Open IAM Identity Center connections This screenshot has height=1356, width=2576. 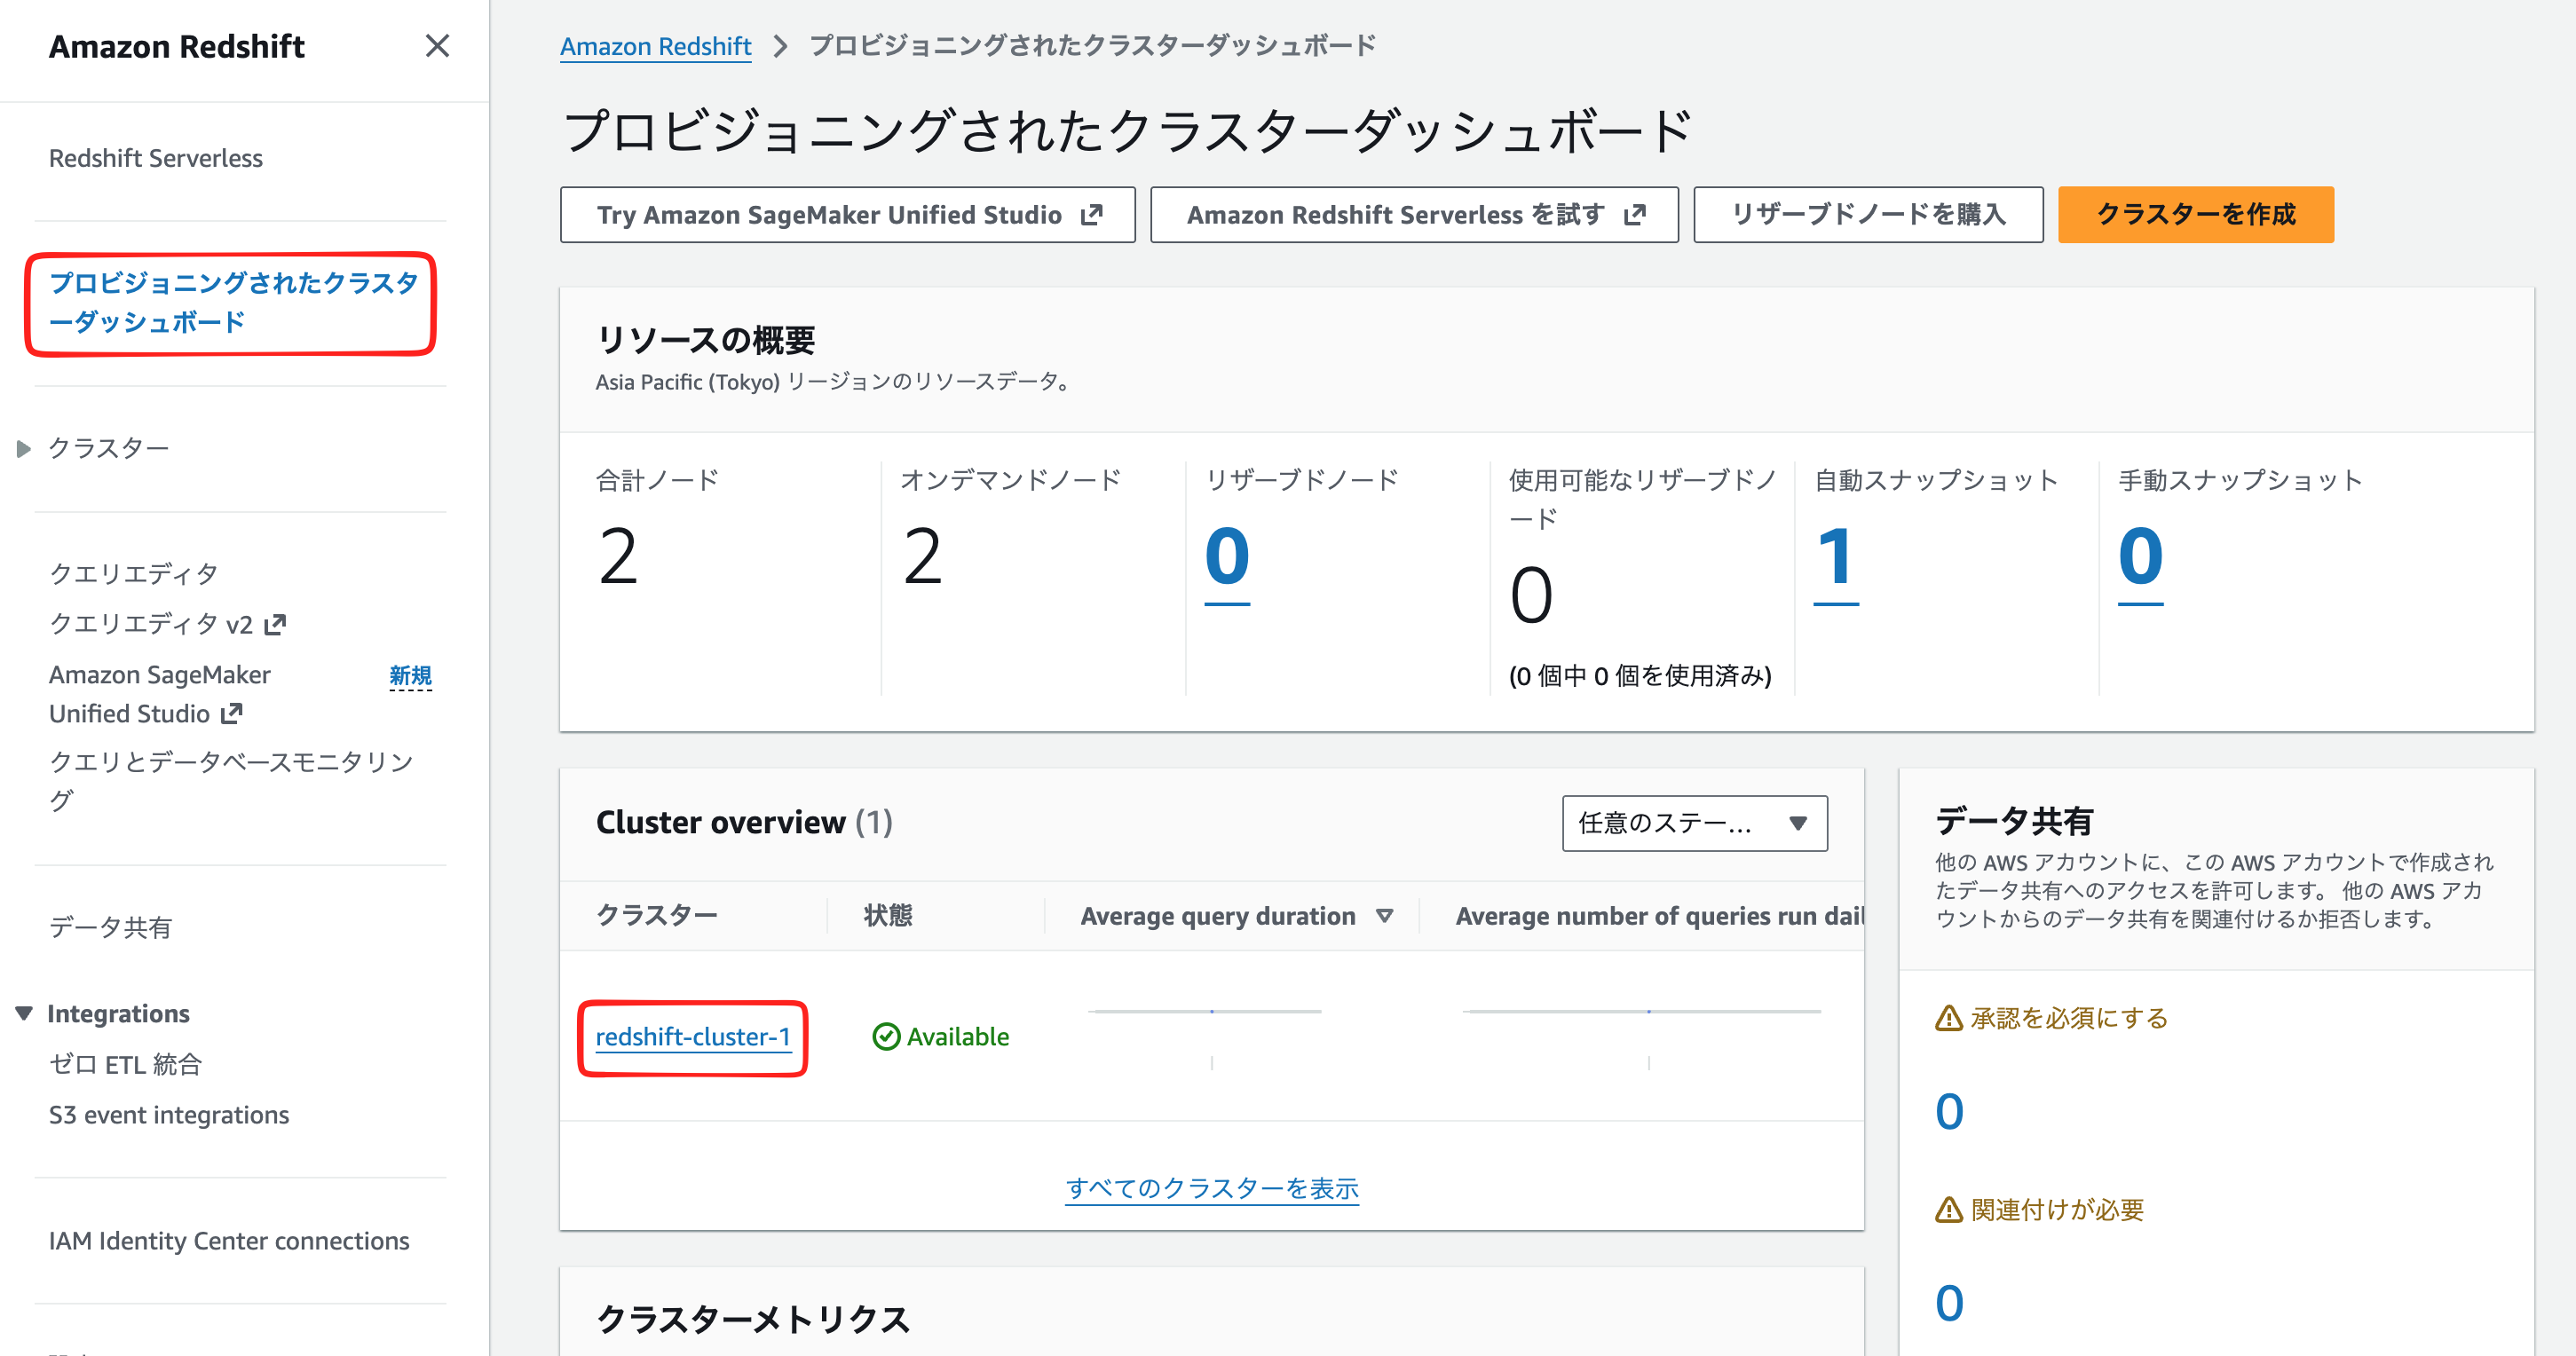pyautogui.click(x=229, y=1241)
